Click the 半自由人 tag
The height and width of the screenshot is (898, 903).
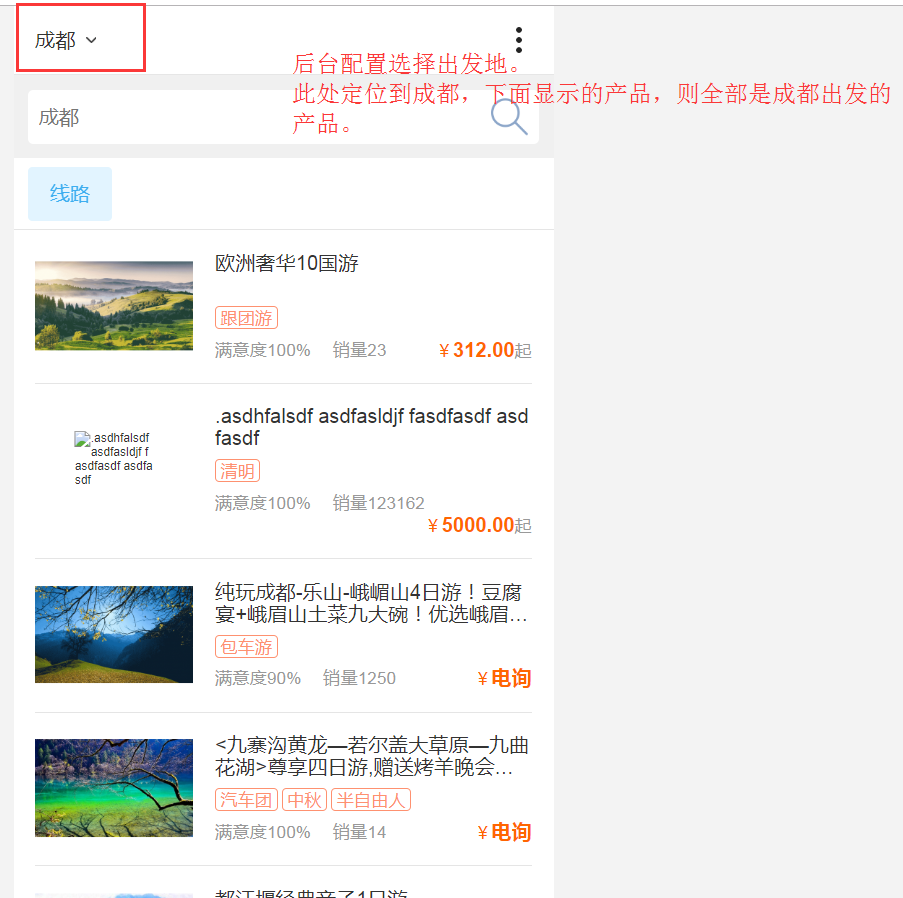coord(371,800)
